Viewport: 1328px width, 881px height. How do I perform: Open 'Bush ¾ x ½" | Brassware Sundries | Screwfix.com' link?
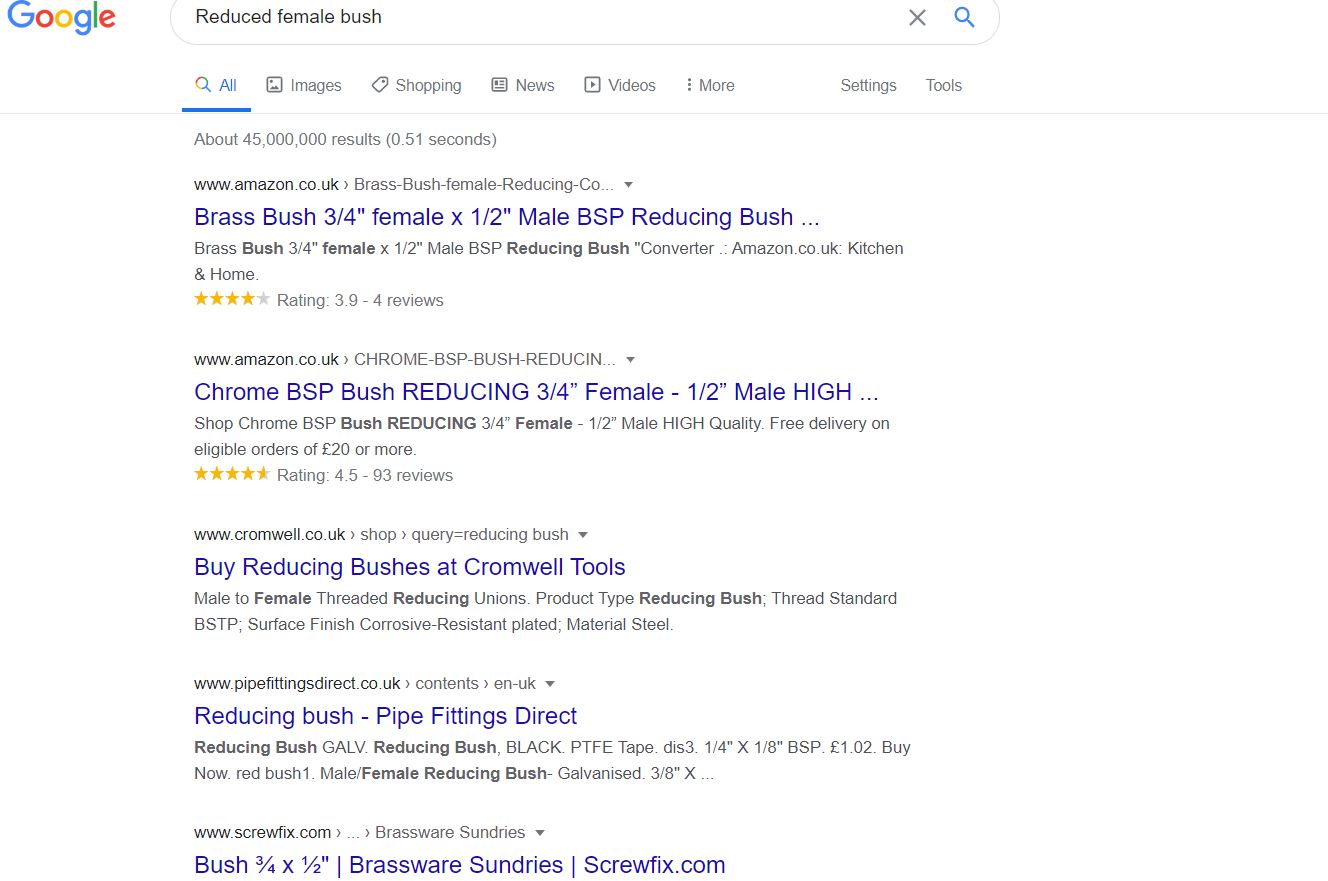click(460, 865)
